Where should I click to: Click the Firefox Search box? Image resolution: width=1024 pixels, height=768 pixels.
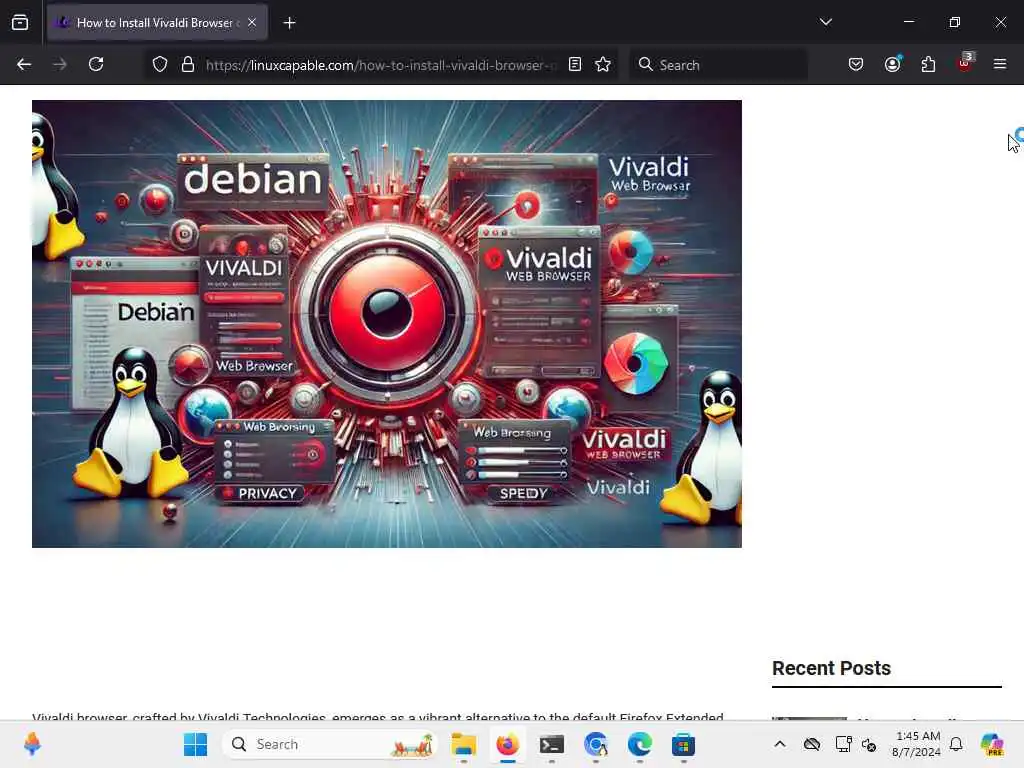click(x=718, y=65)
